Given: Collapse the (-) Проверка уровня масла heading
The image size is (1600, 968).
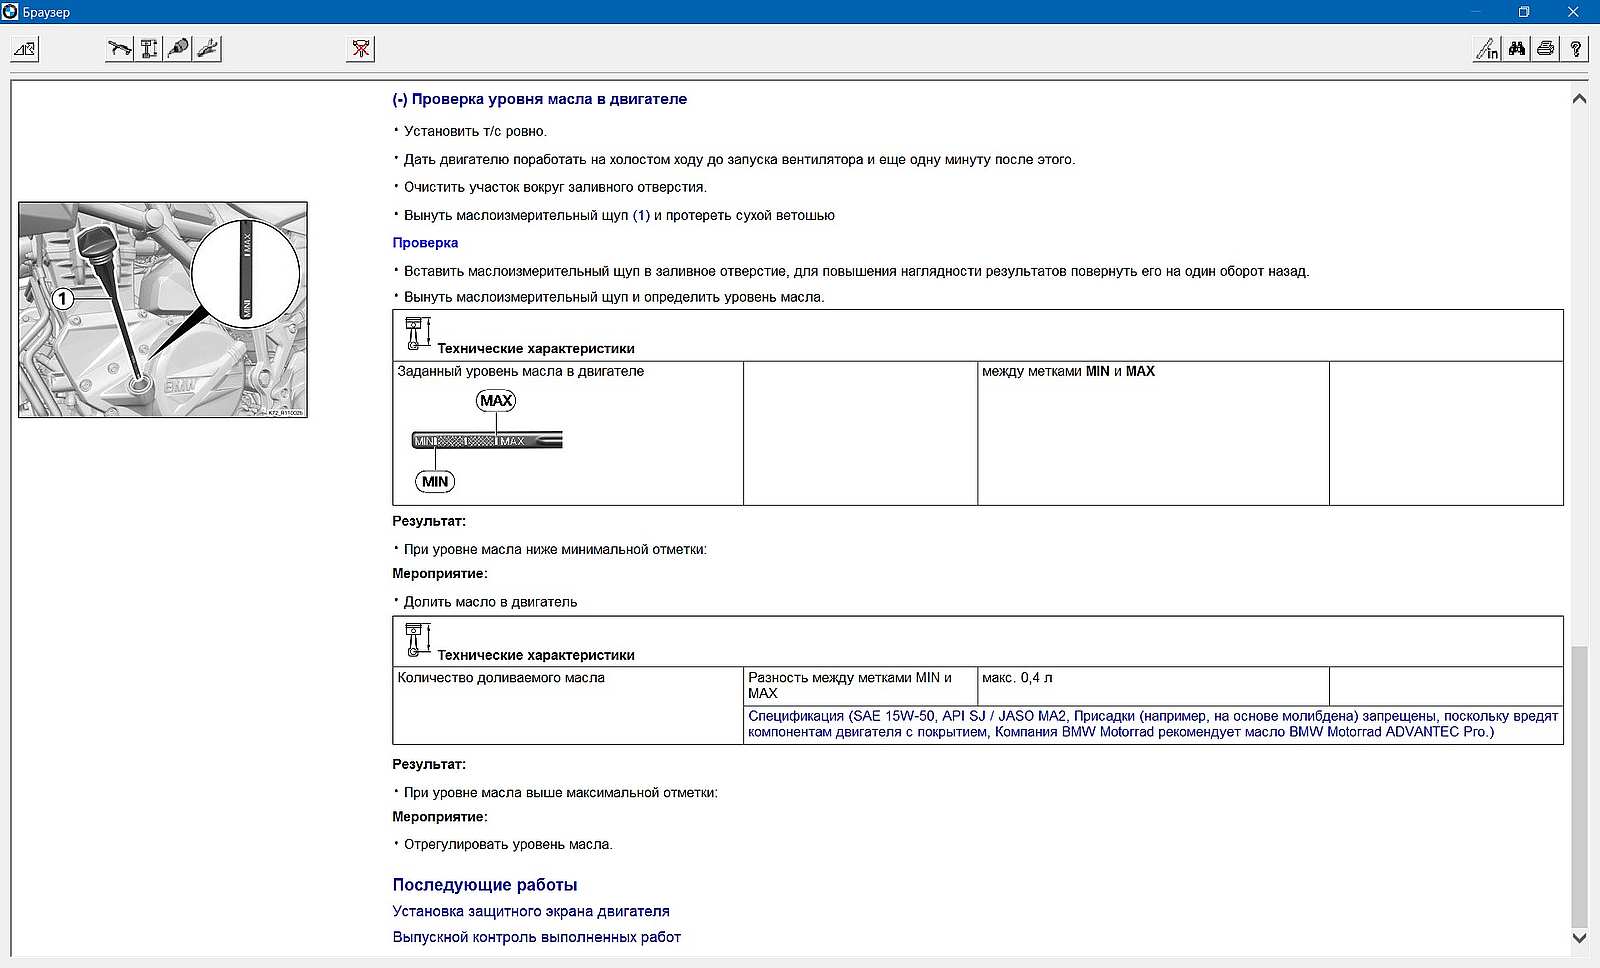Looking at the screenshot, I should click(x=539, y=99).
